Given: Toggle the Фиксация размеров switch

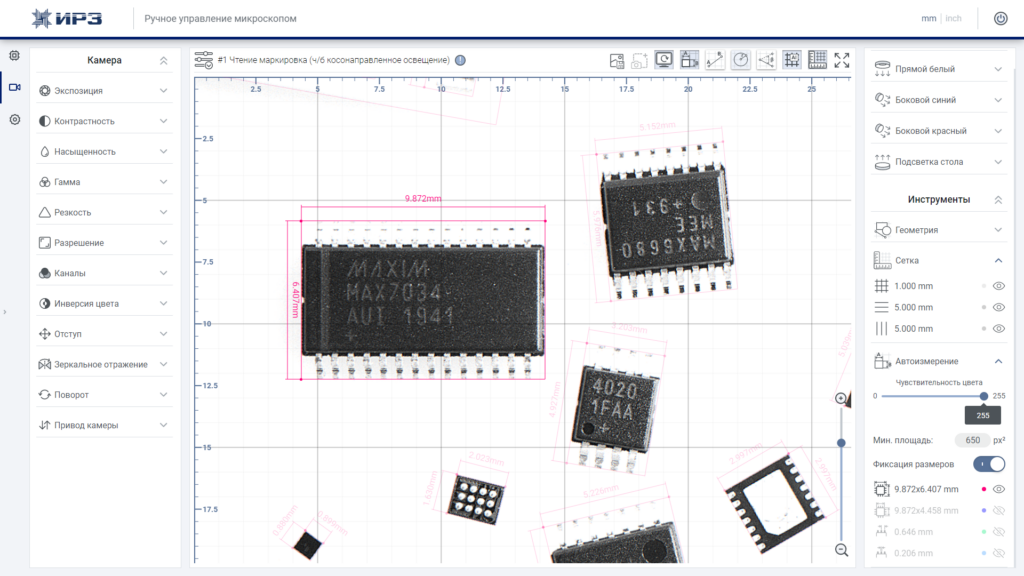Looking at the screenshot, I should [x=989, y=464].
